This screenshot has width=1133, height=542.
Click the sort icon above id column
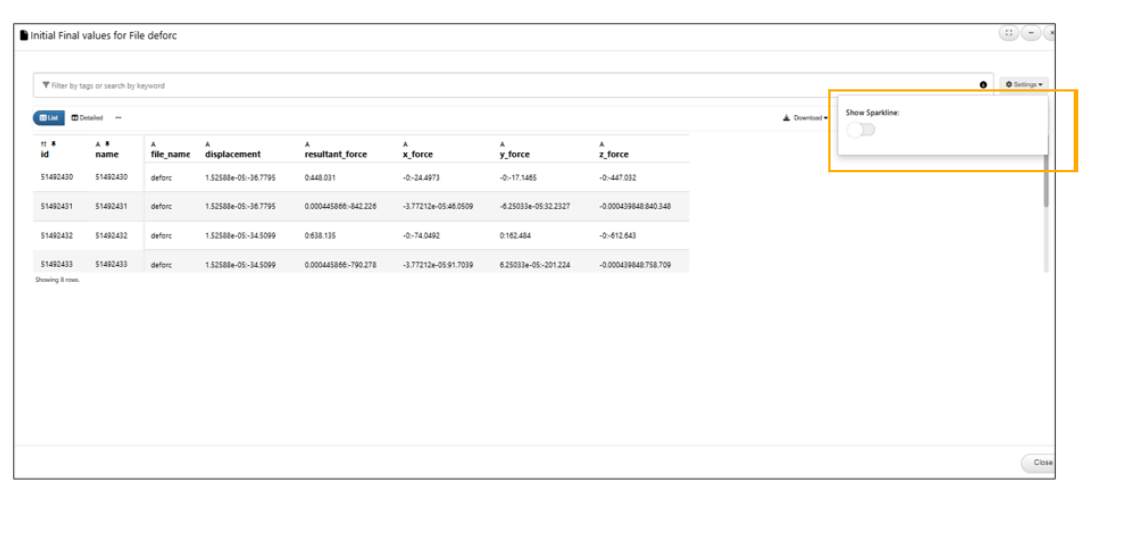point(43,144)
